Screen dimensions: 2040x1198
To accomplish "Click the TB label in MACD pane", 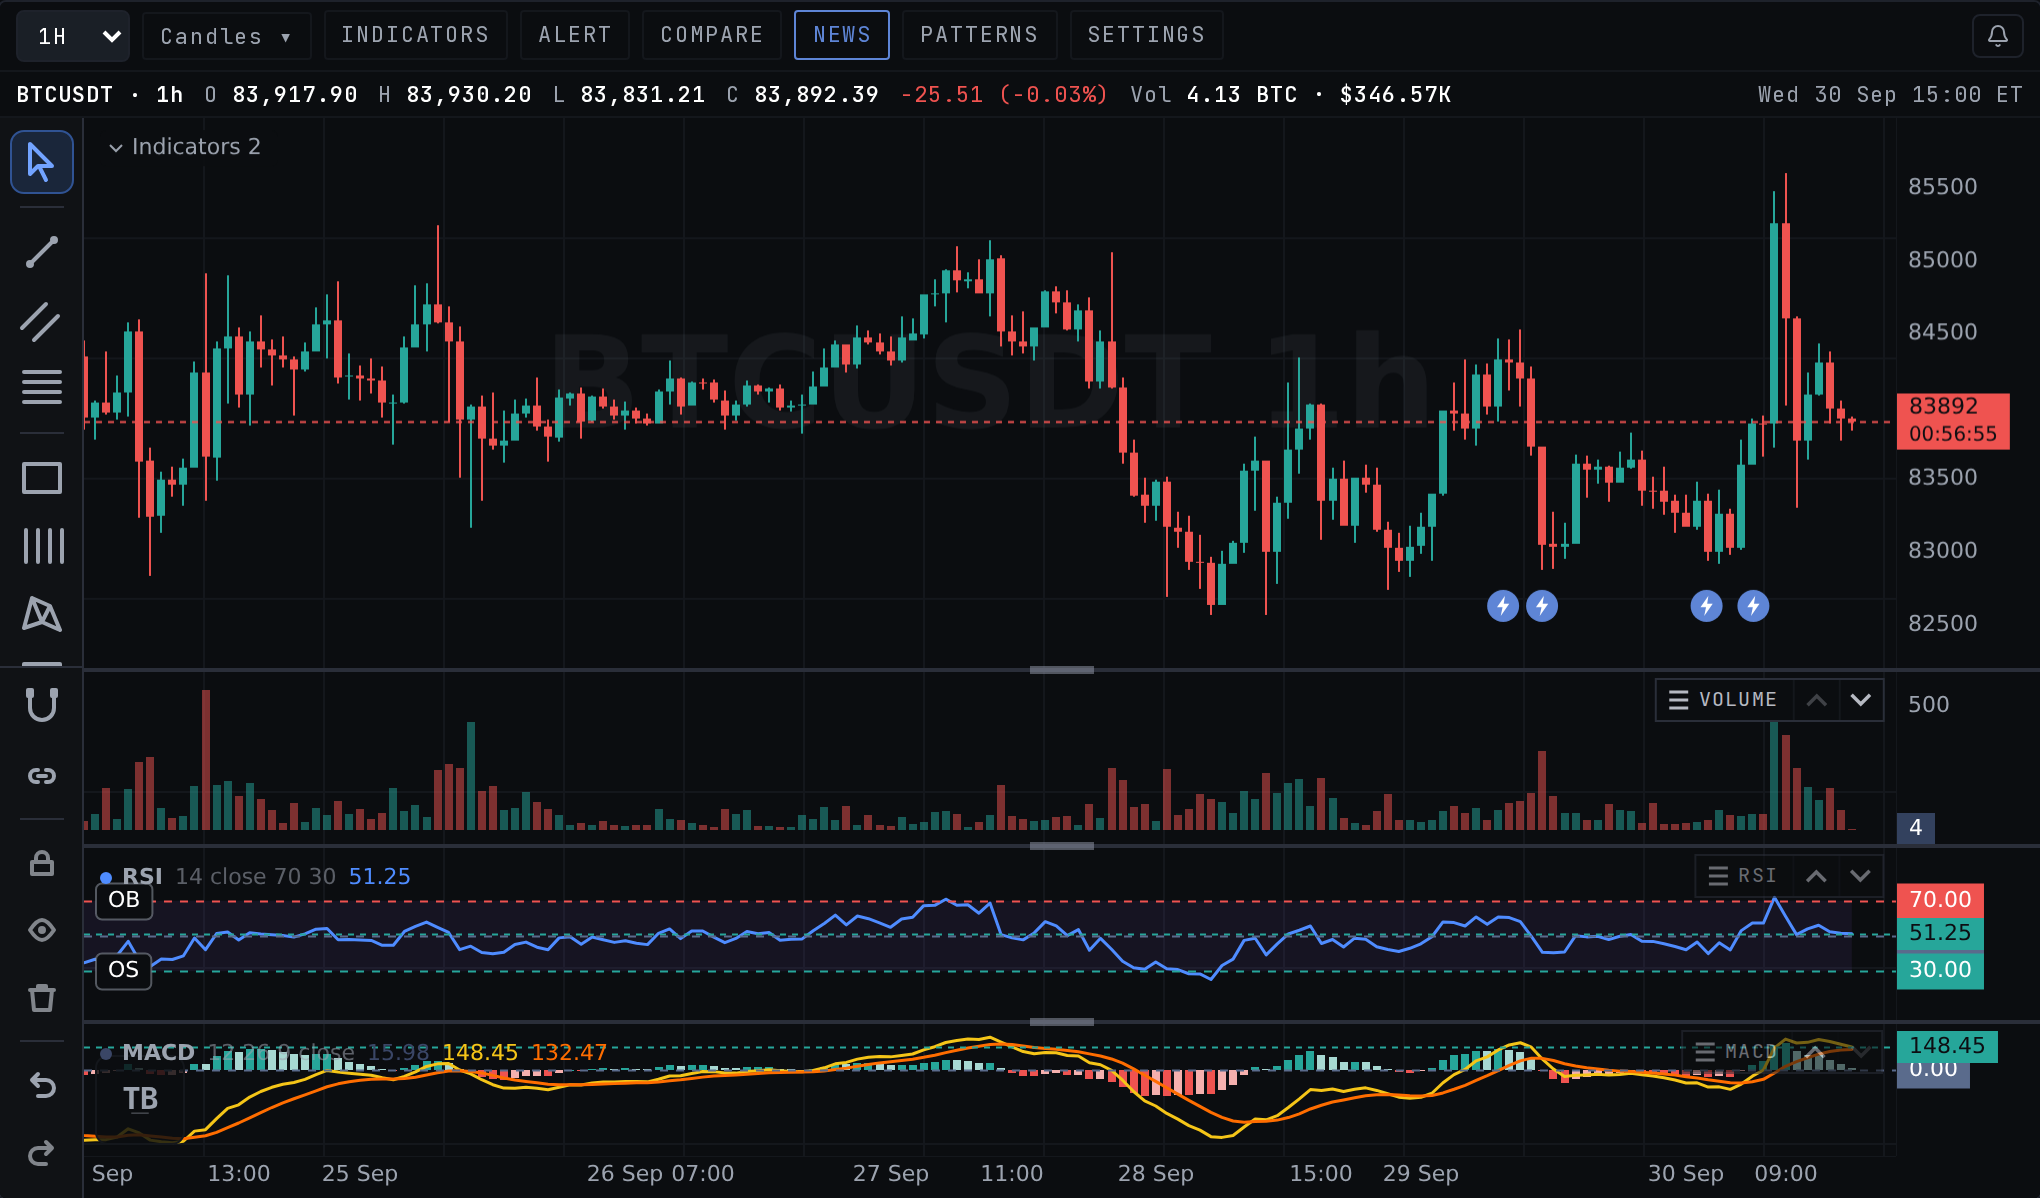I will [x=140, y=1099].
